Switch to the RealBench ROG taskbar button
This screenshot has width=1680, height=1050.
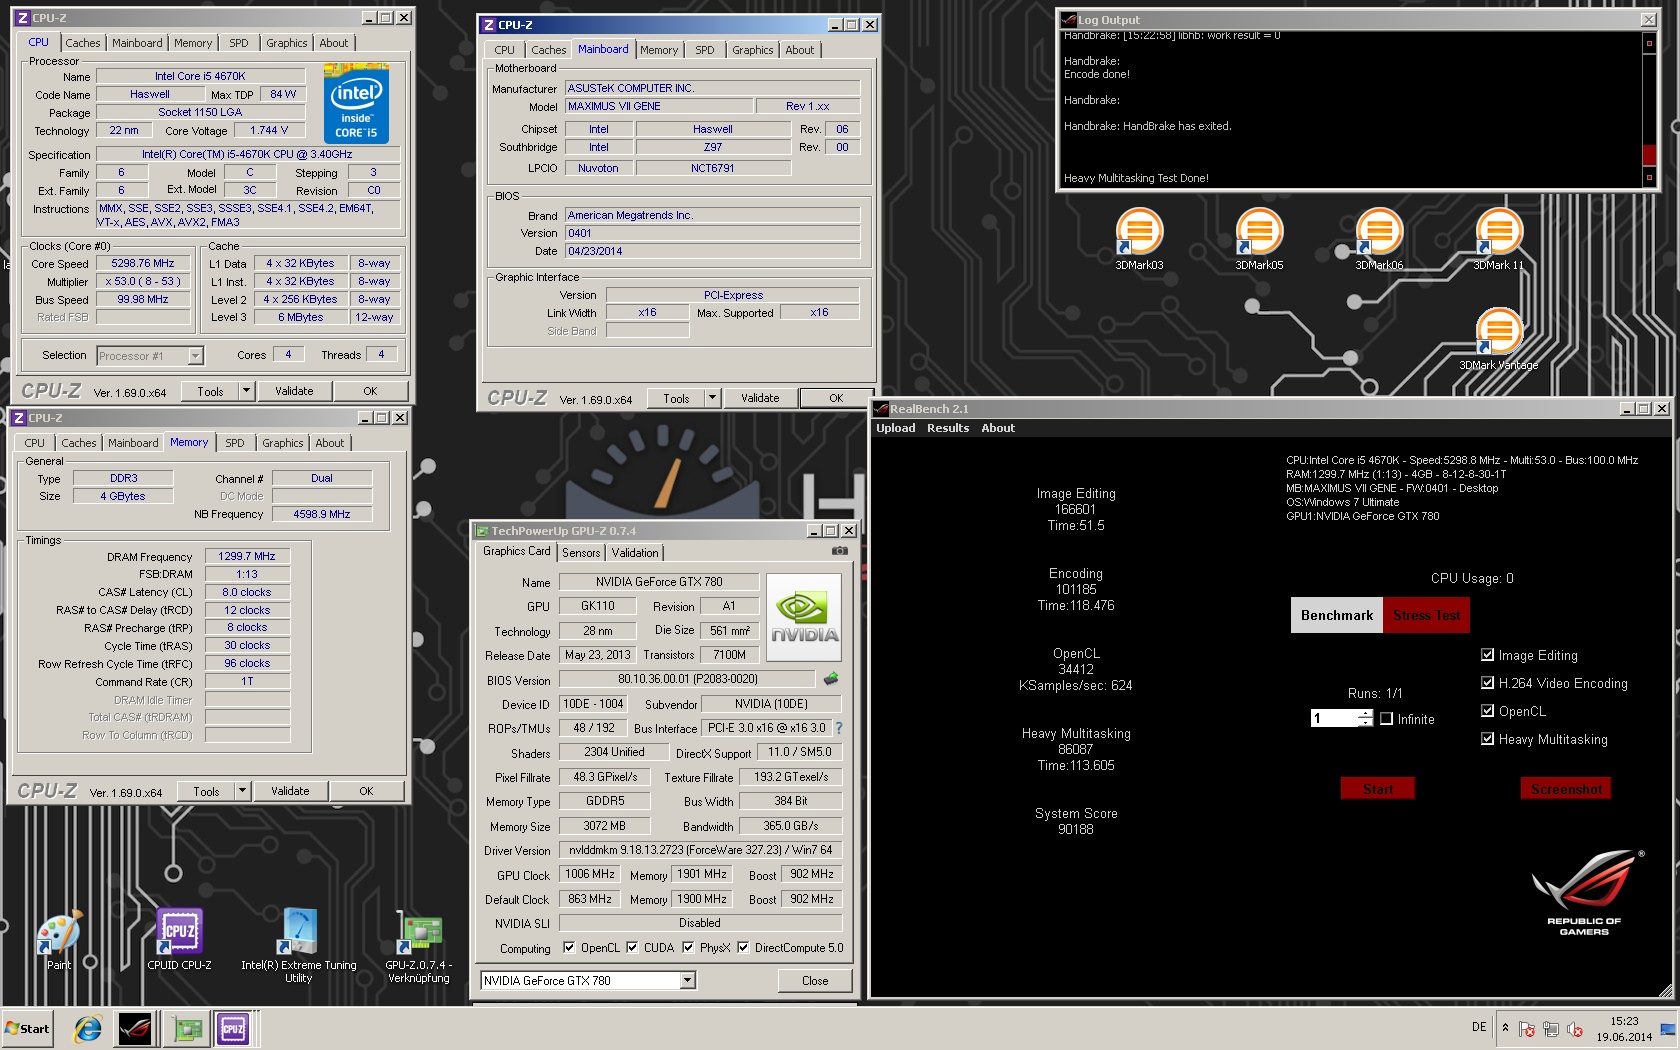pyautogui.click(x=135, y=1028)
